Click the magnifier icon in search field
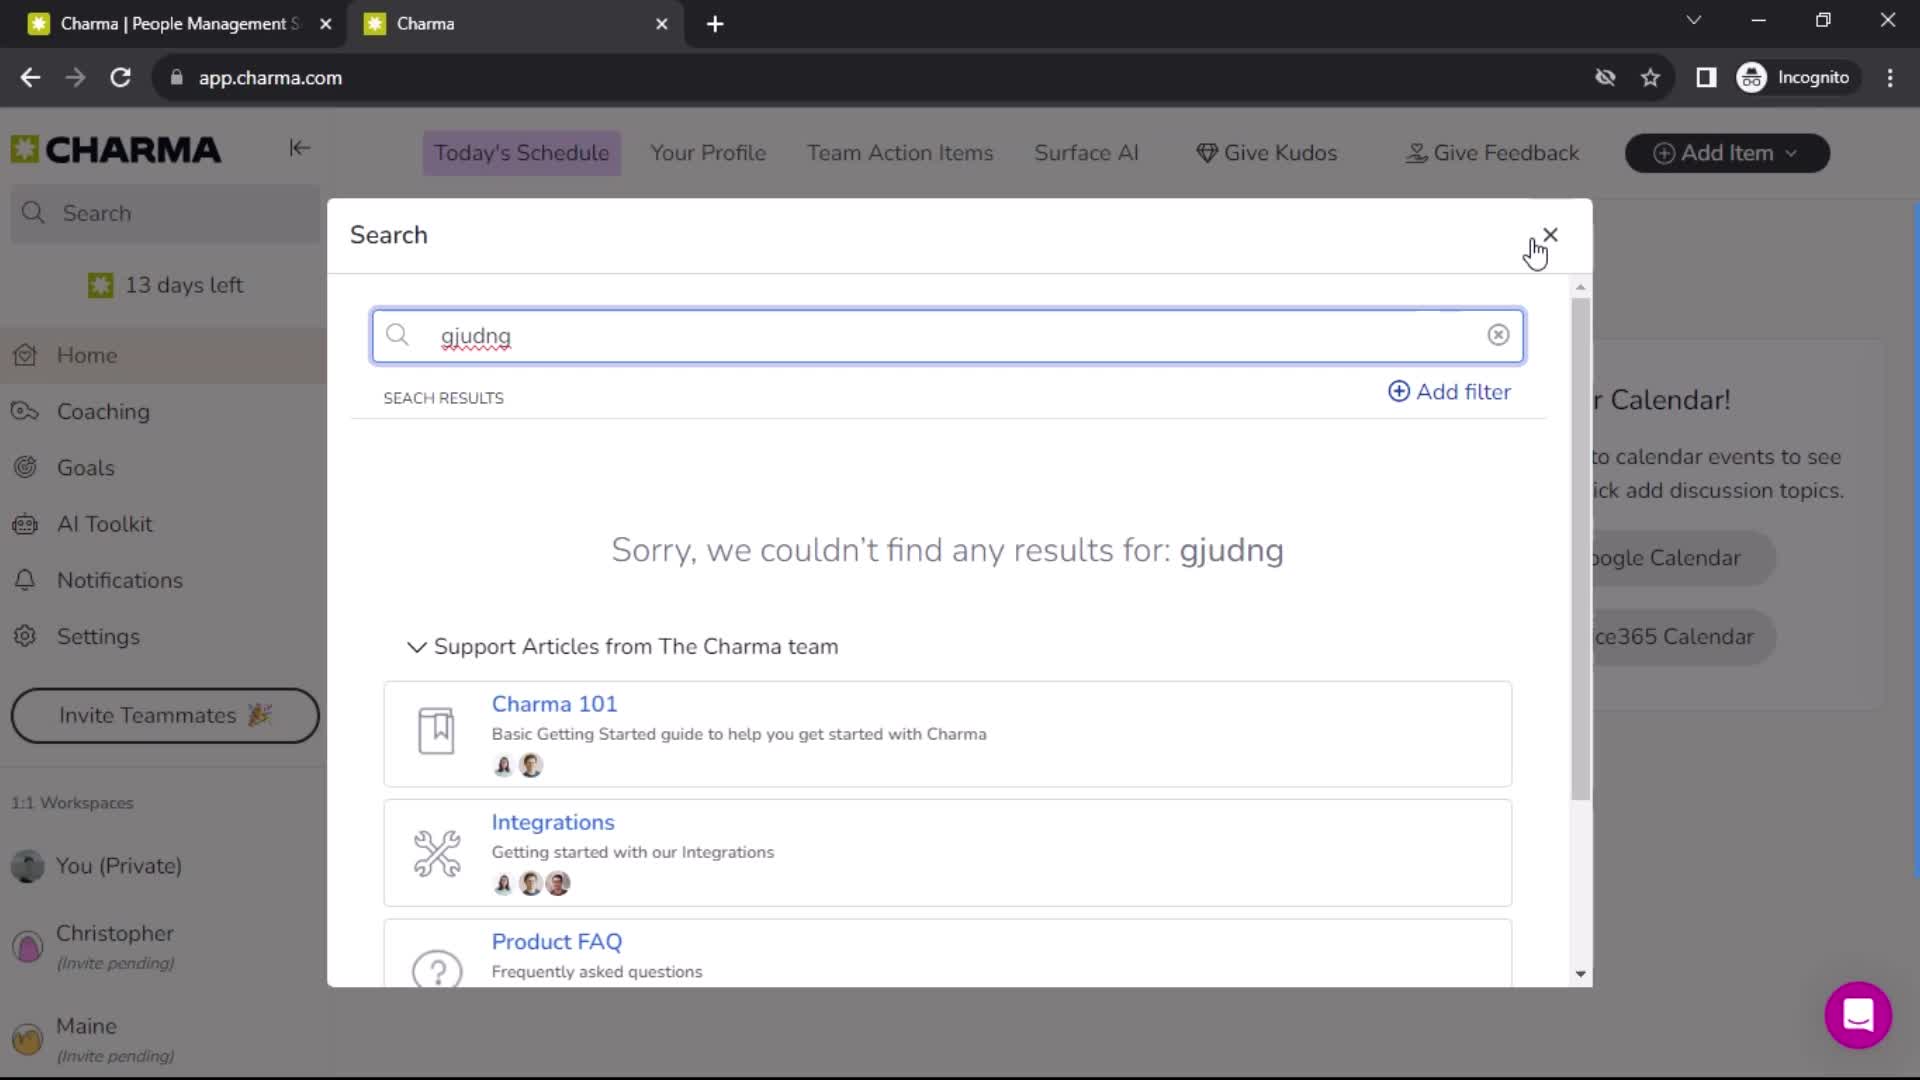 tap(398, 335)
